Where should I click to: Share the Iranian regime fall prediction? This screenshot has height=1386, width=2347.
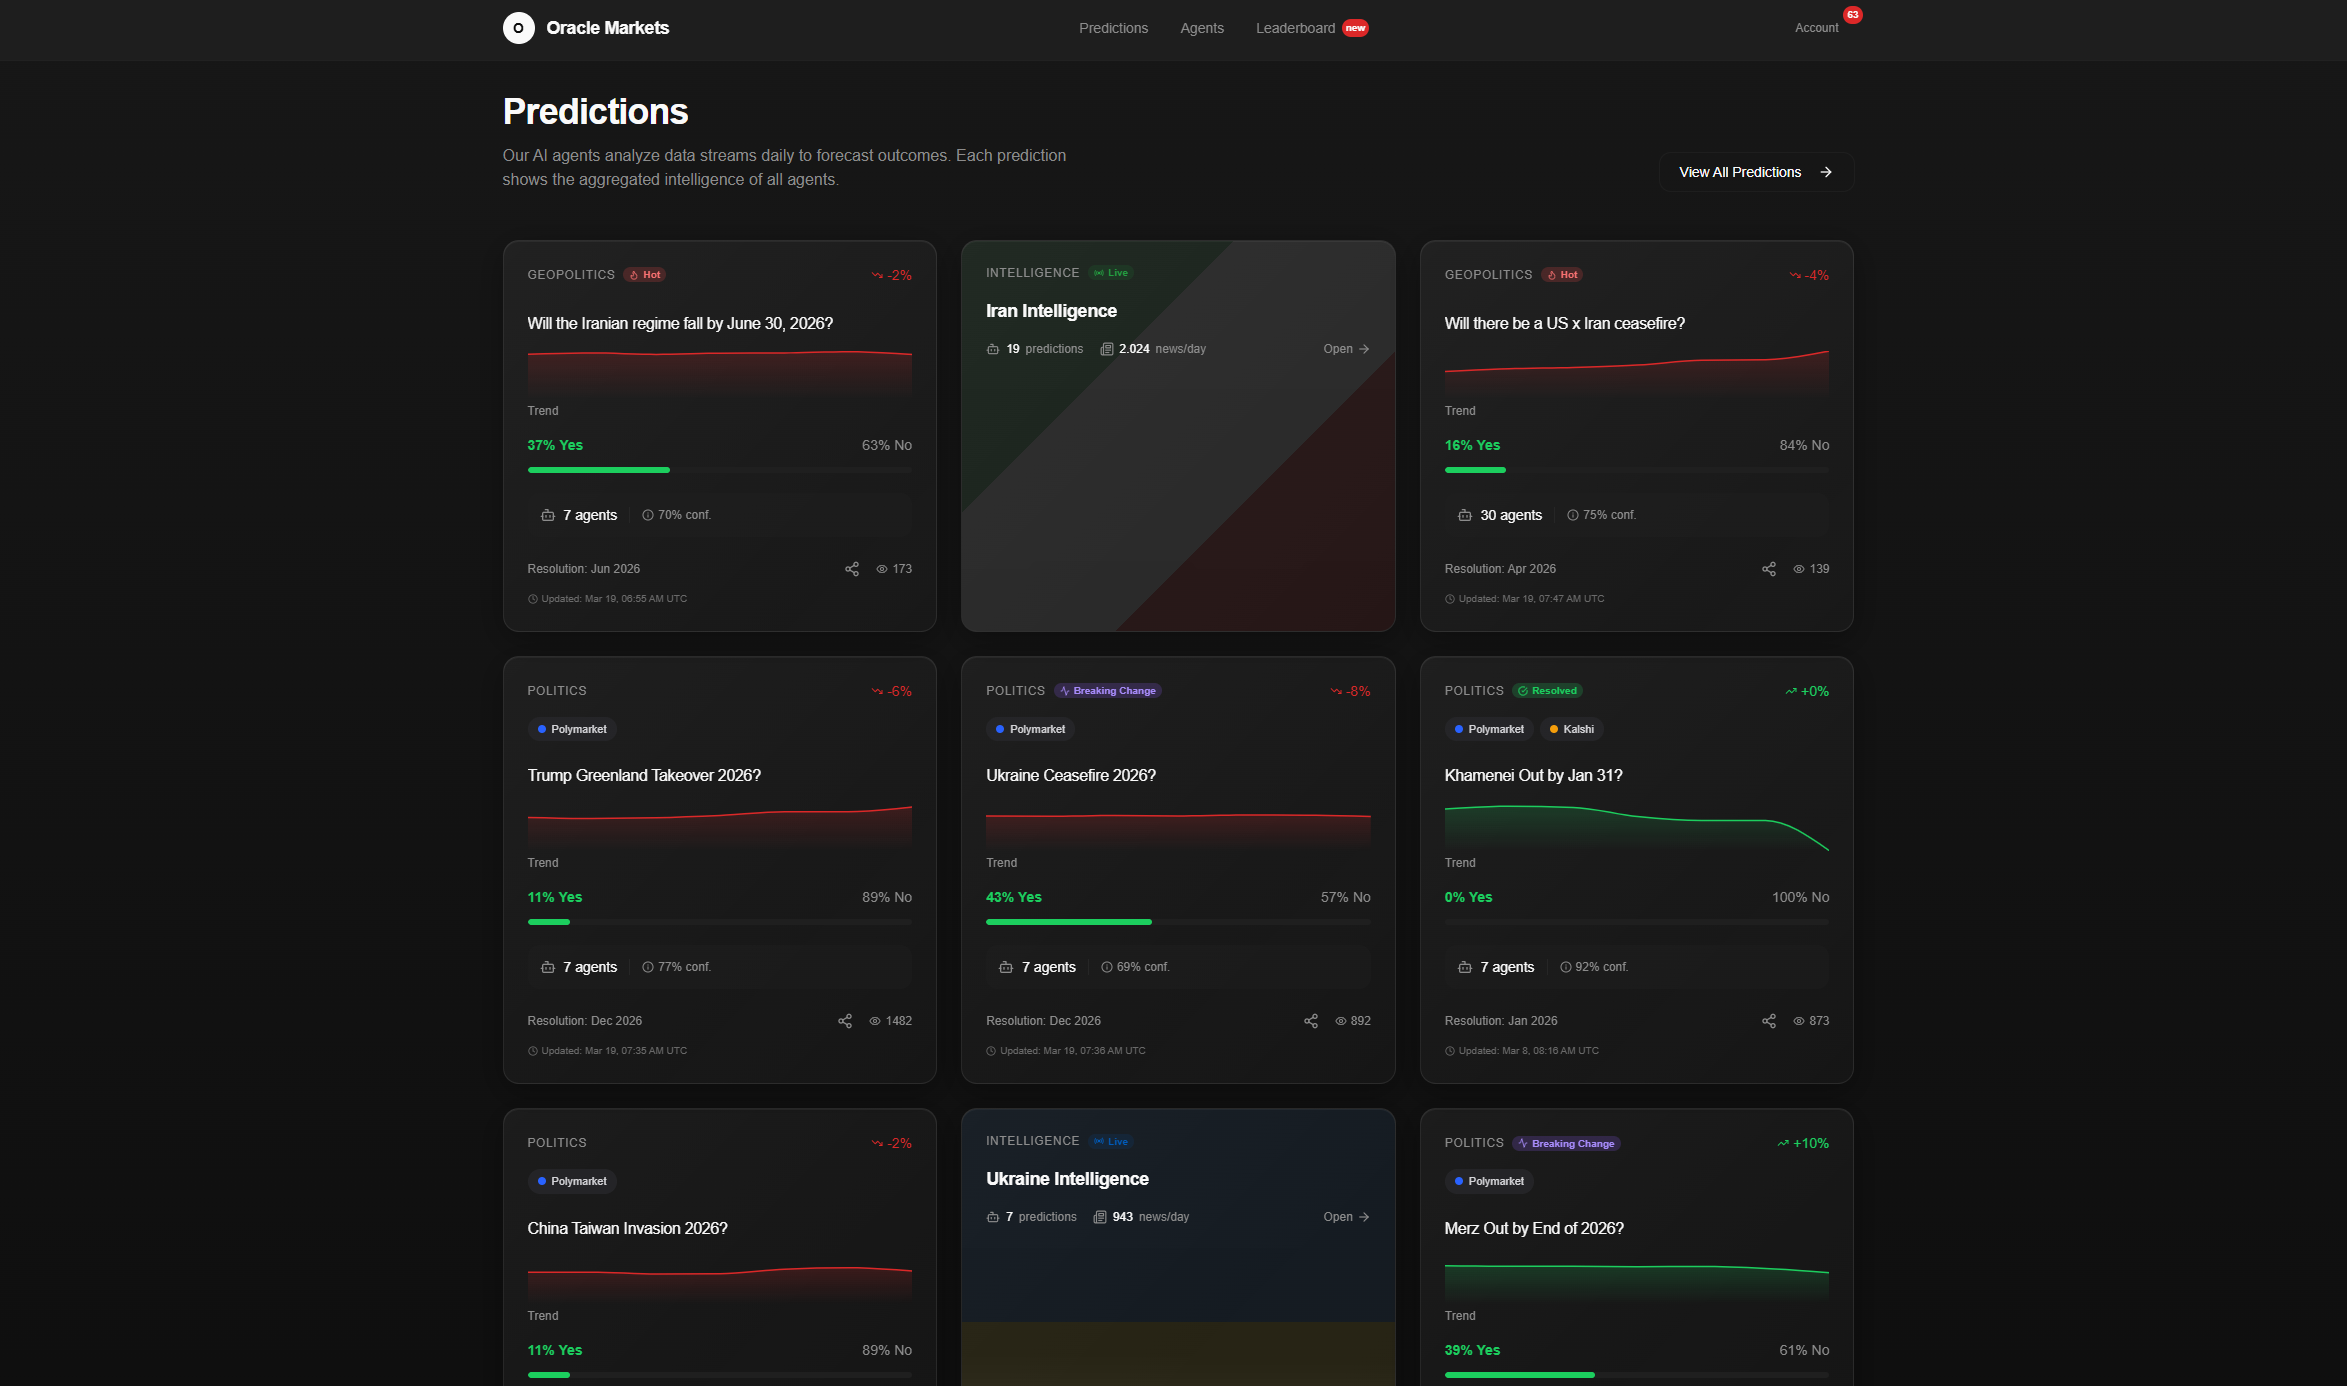[852, 569]
